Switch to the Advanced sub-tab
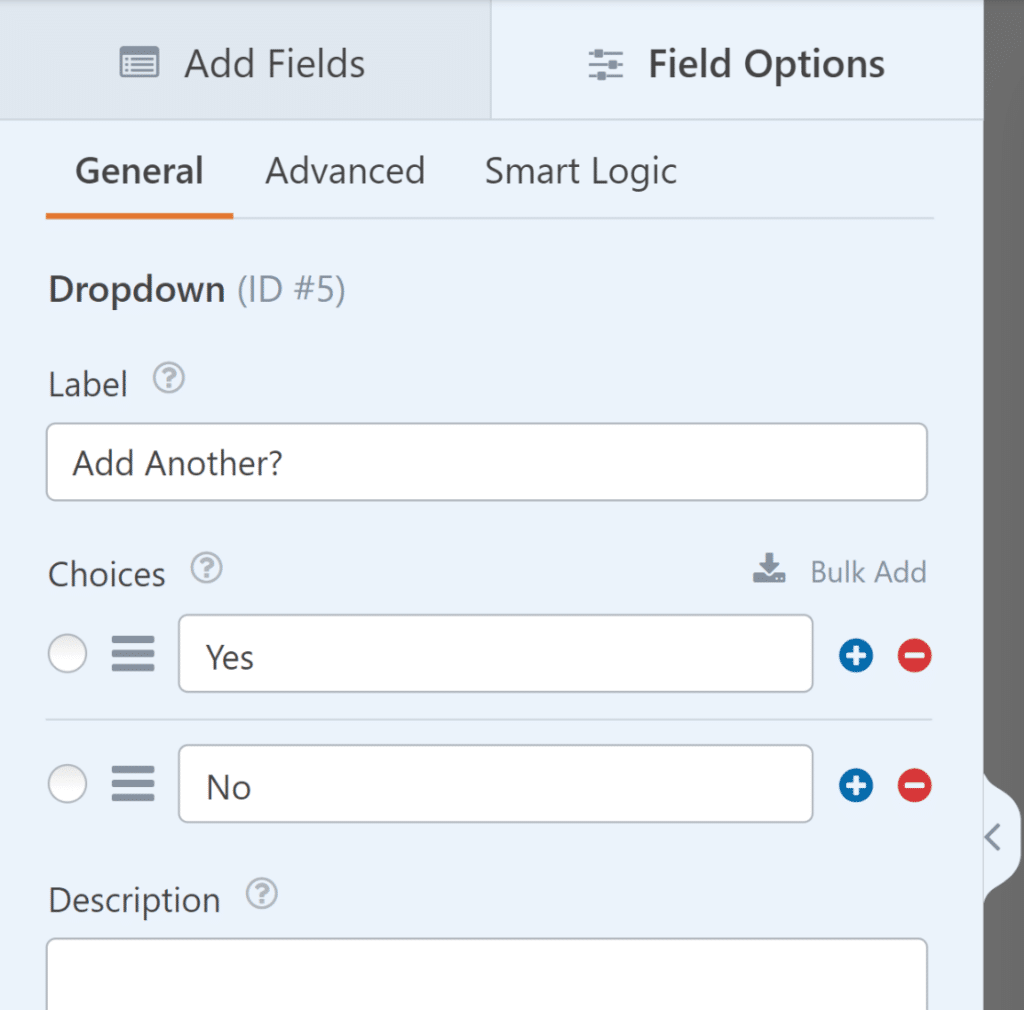 (x=345, y=172)
